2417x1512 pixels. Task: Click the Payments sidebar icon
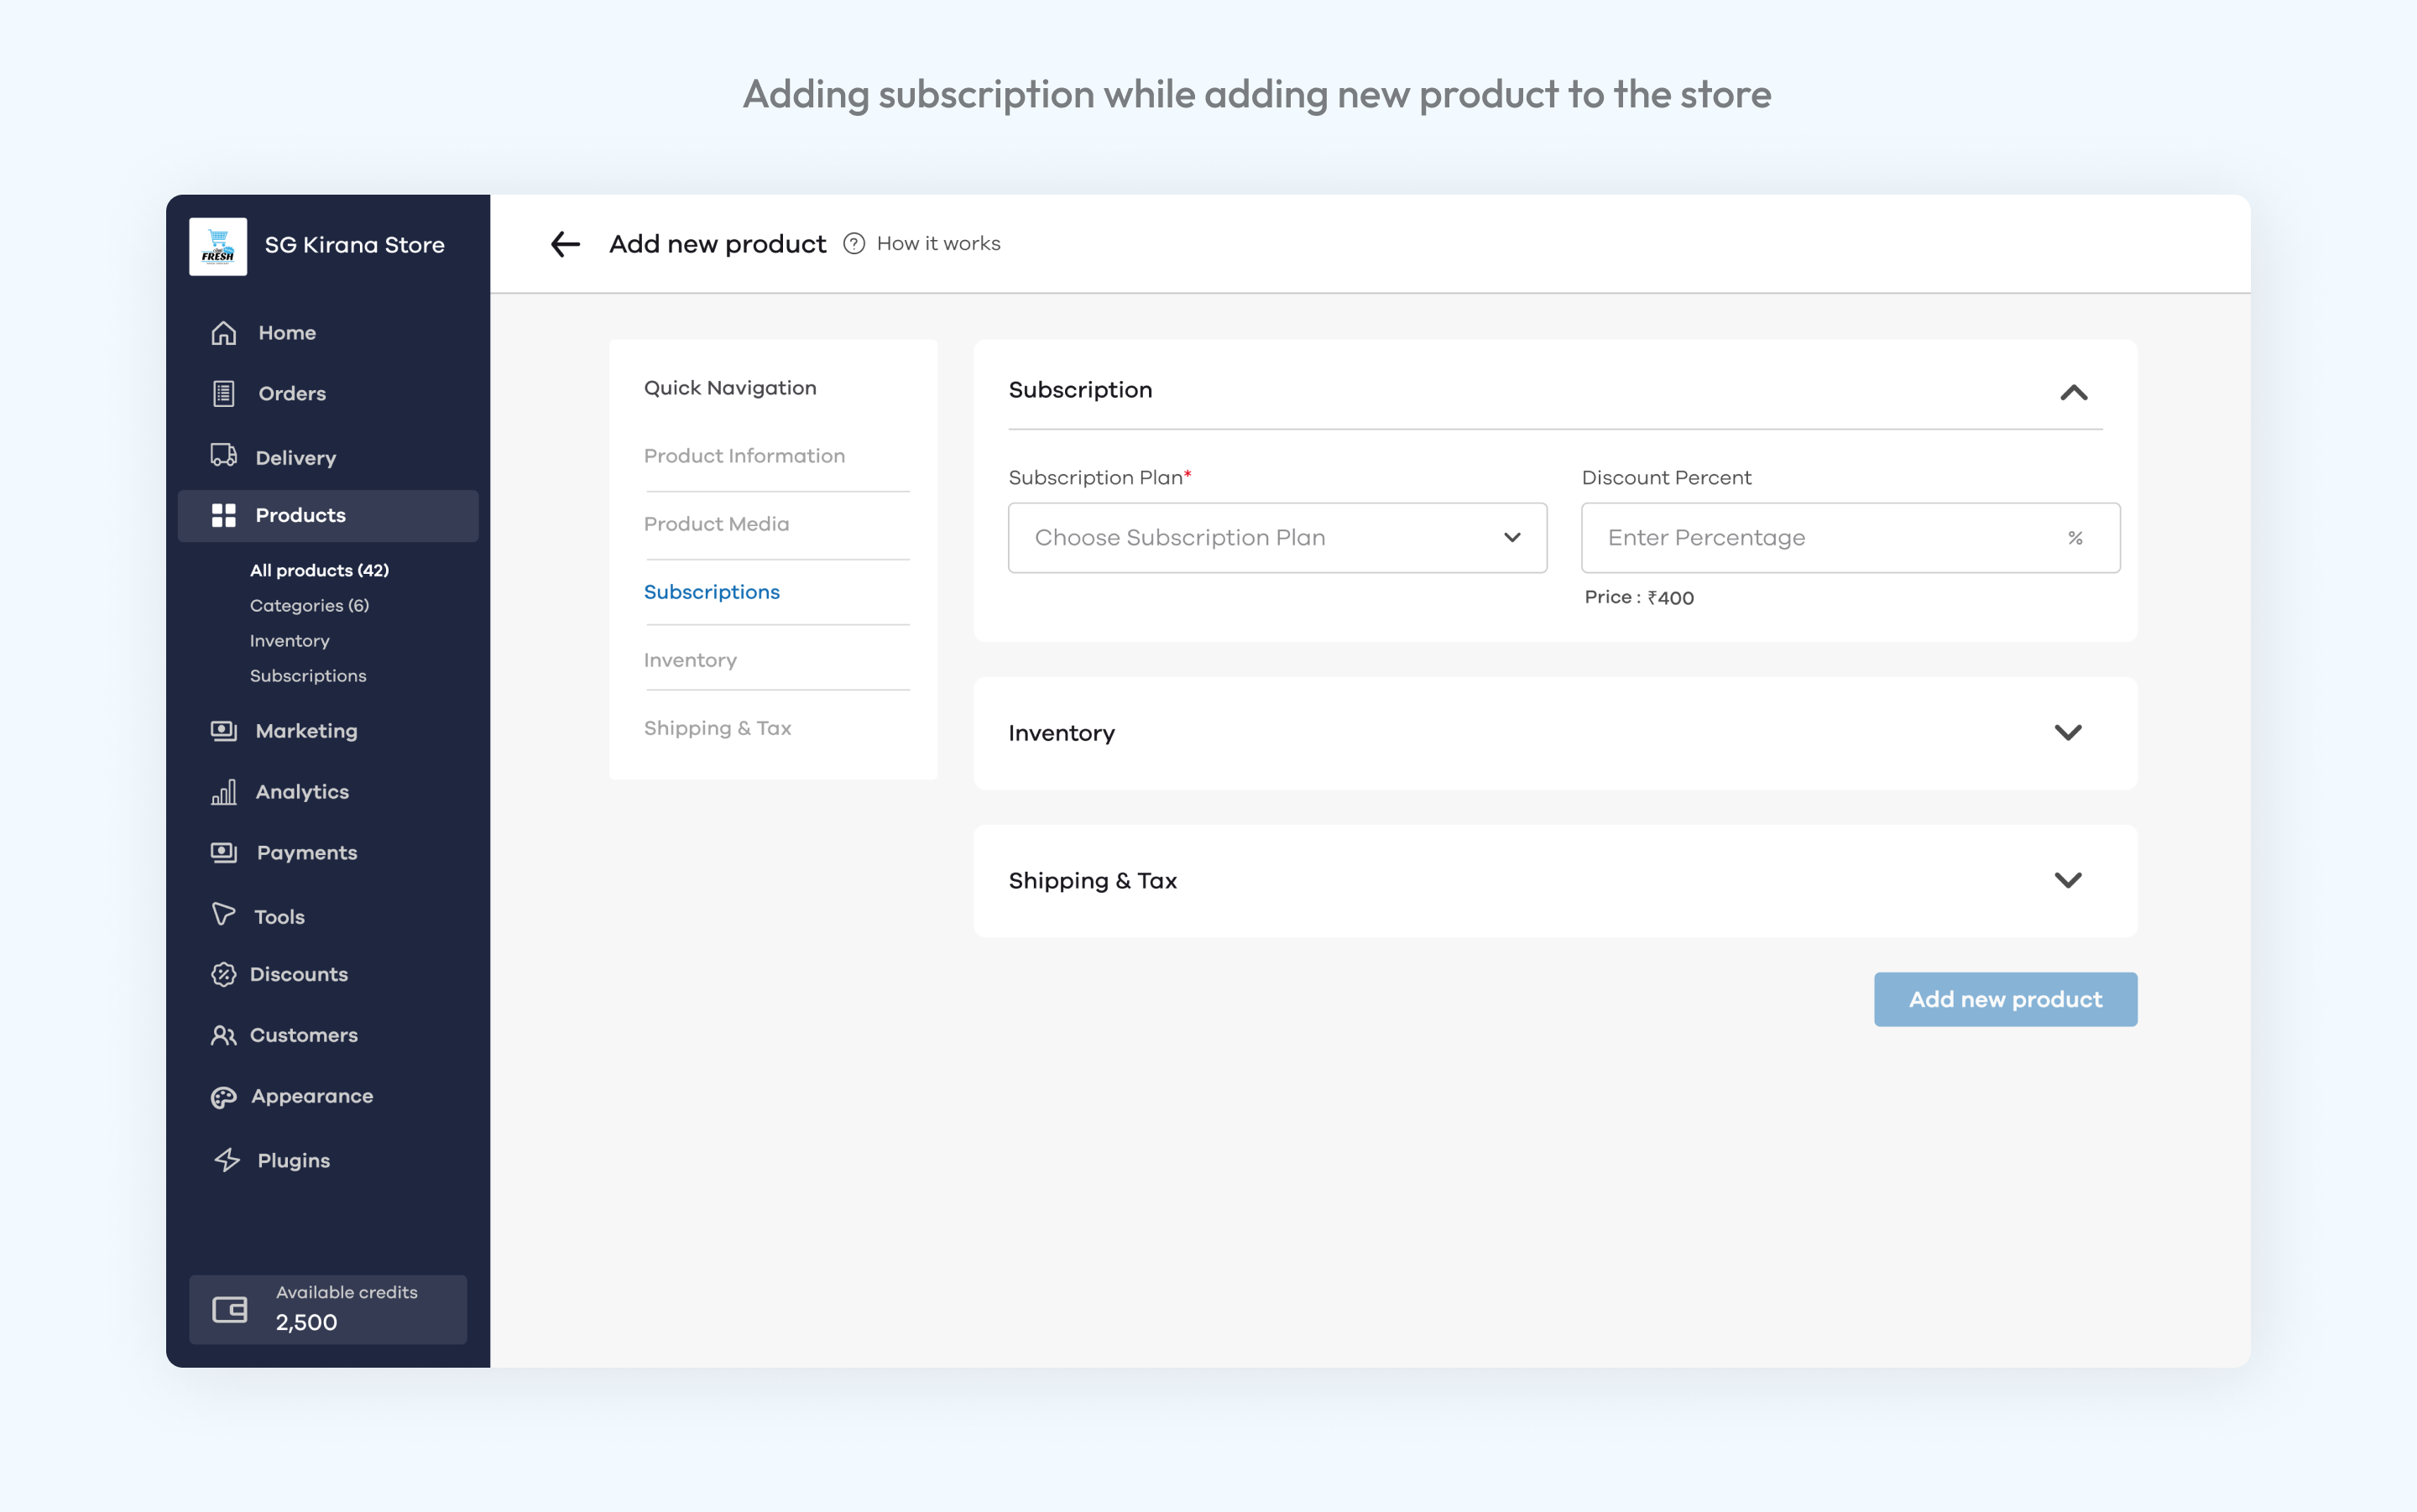tap(224, 853)
